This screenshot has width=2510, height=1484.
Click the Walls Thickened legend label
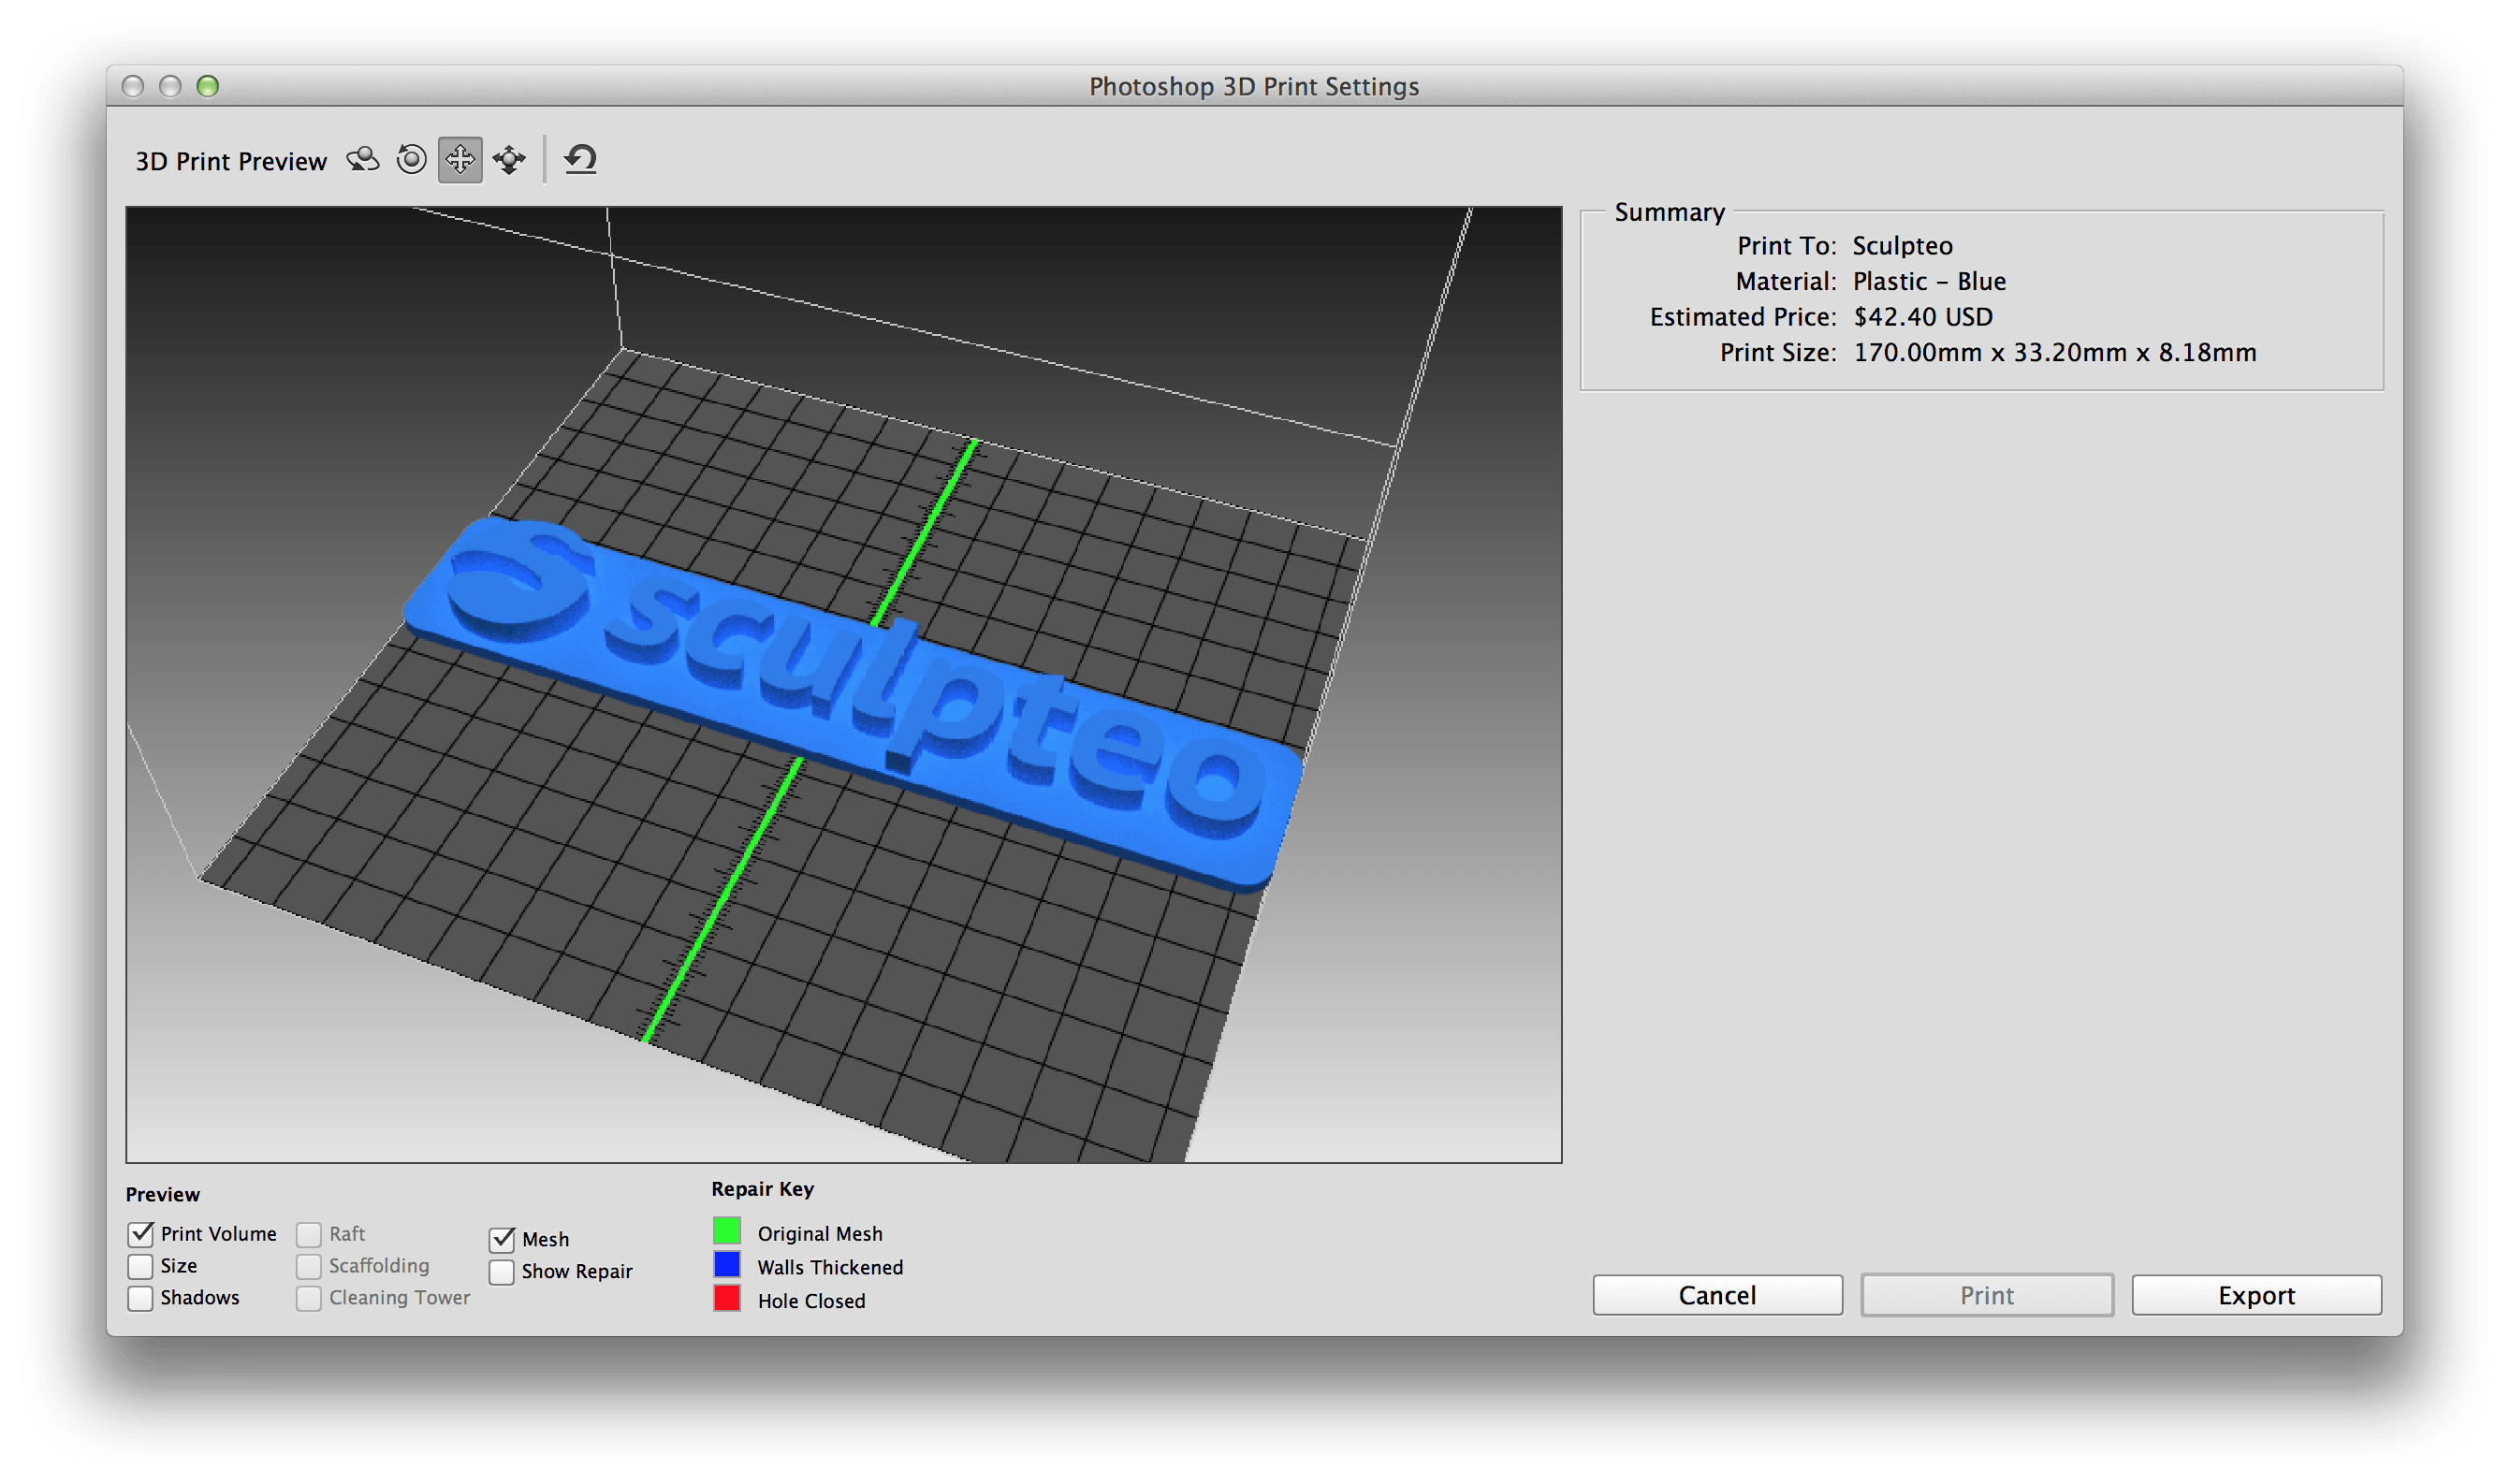(x=830, y=1267)
